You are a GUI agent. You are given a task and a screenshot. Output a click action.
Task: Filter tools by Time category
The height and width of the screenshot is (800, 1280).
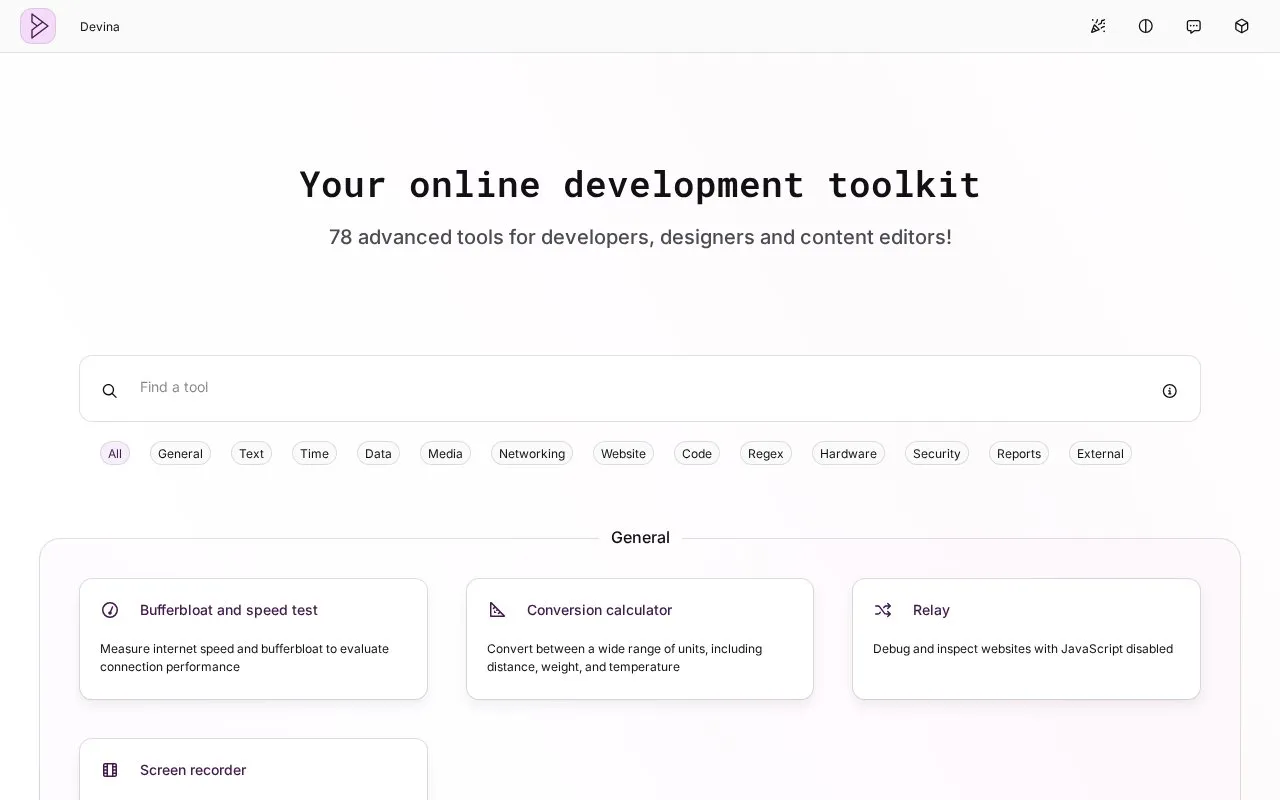314,454
